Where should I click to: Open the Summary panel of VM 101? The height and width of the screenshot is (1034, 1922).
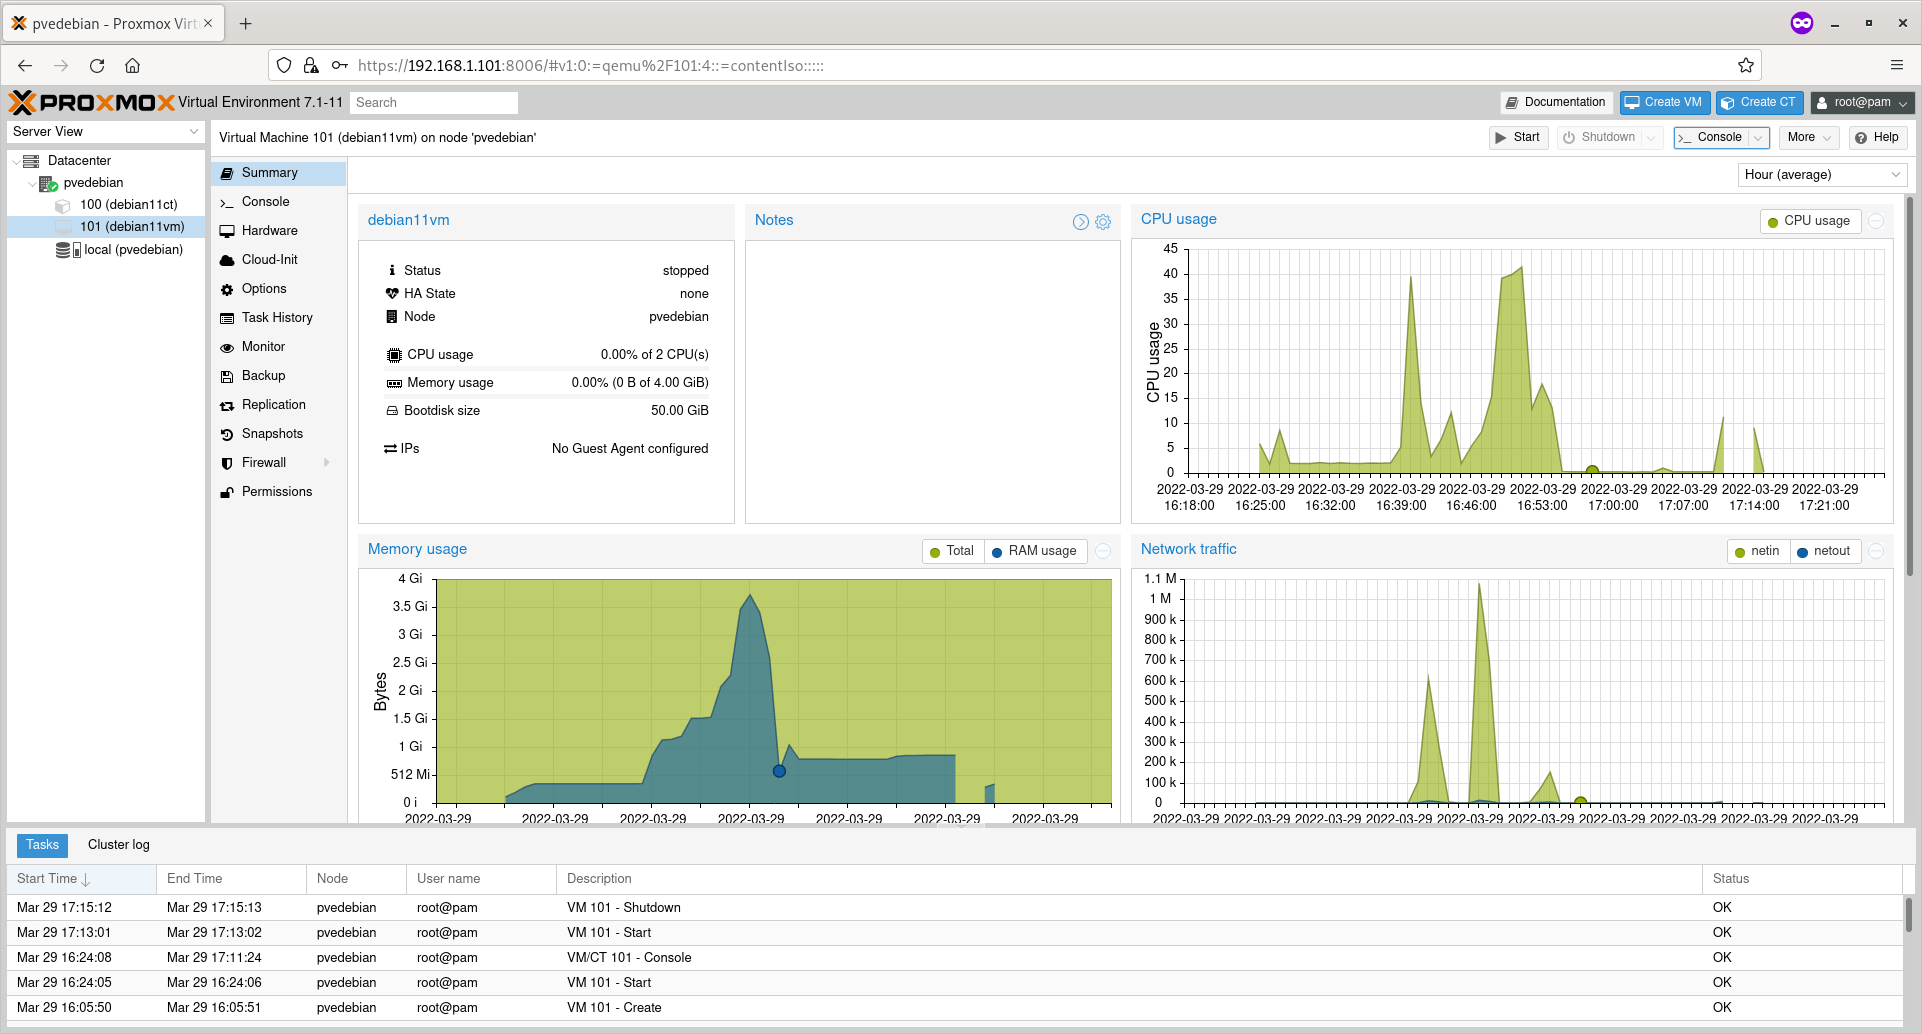(x=278, y=173)
